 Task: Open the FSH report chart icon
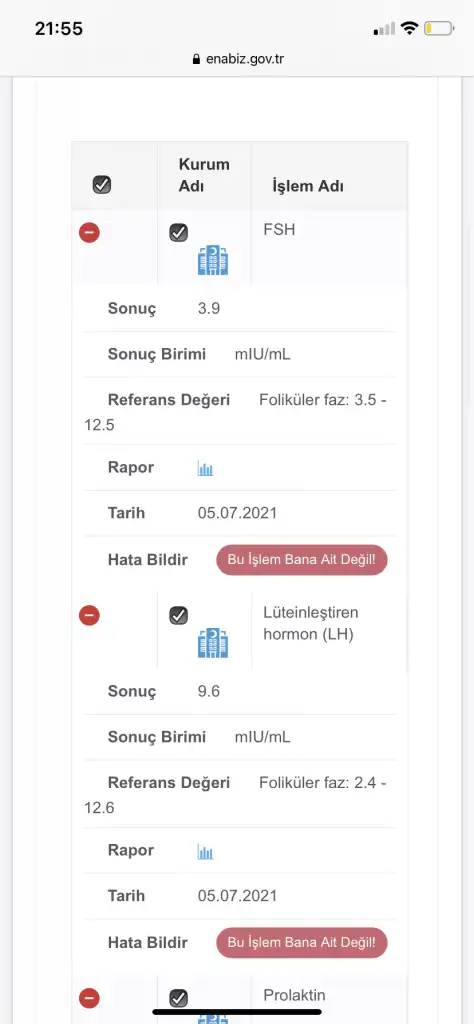tap(206, 468)
